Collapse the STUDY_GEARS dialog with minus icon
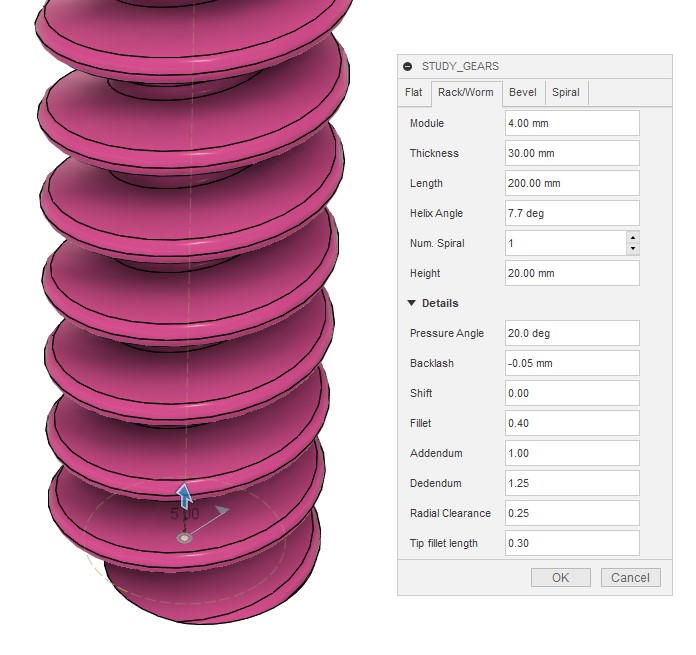 408,67
